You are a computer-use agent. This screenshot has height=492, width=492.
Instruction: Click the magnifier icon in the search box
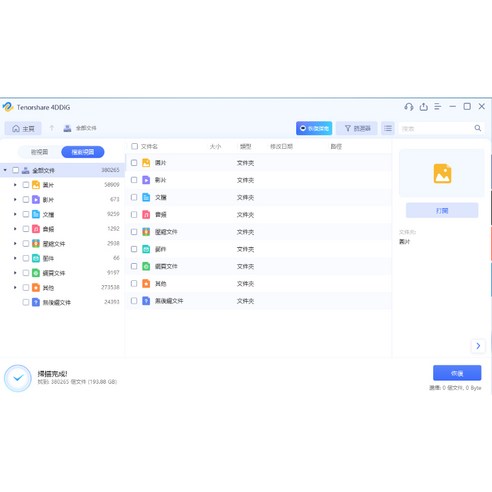coord(478,128)
